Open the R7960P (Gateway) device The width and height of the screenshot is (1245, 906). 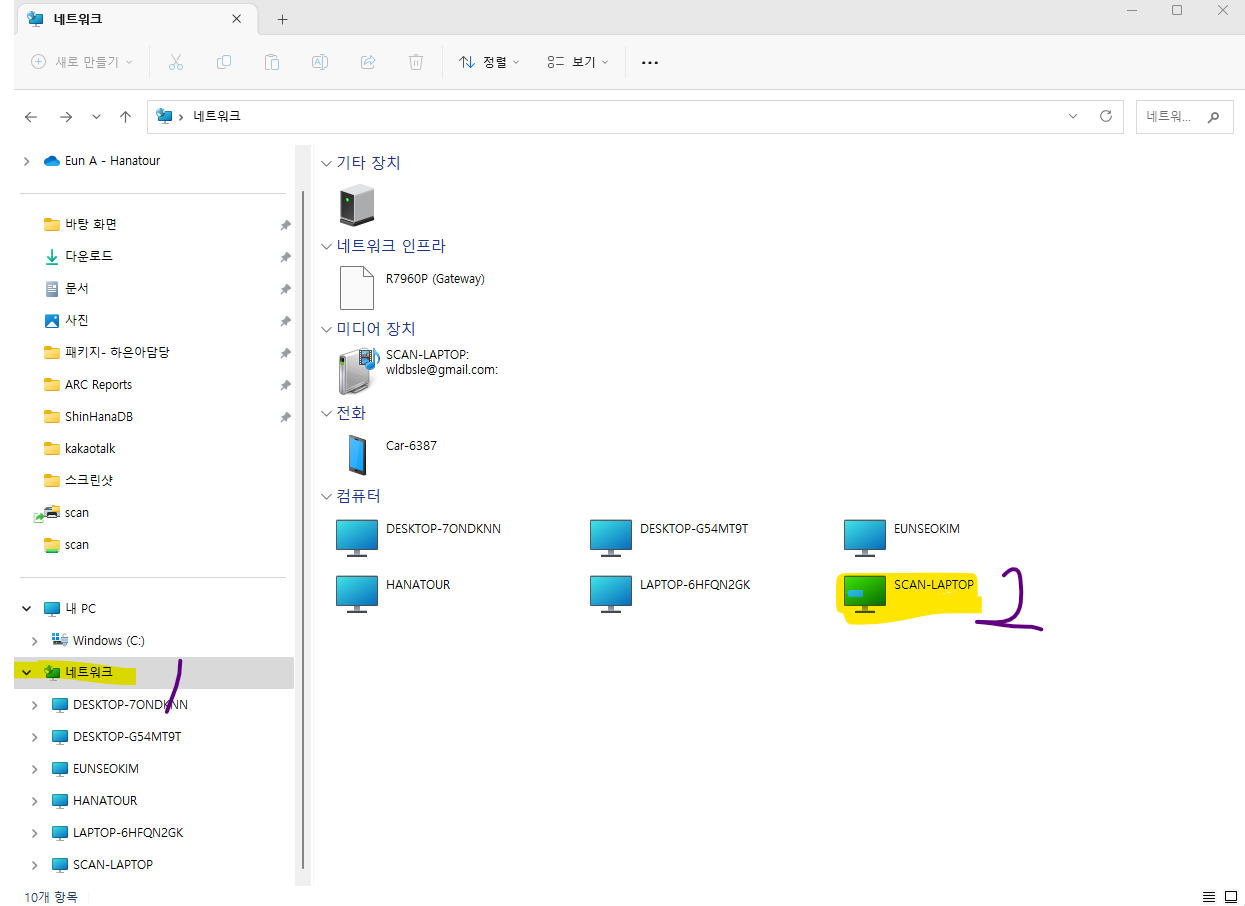coord(357,288)
